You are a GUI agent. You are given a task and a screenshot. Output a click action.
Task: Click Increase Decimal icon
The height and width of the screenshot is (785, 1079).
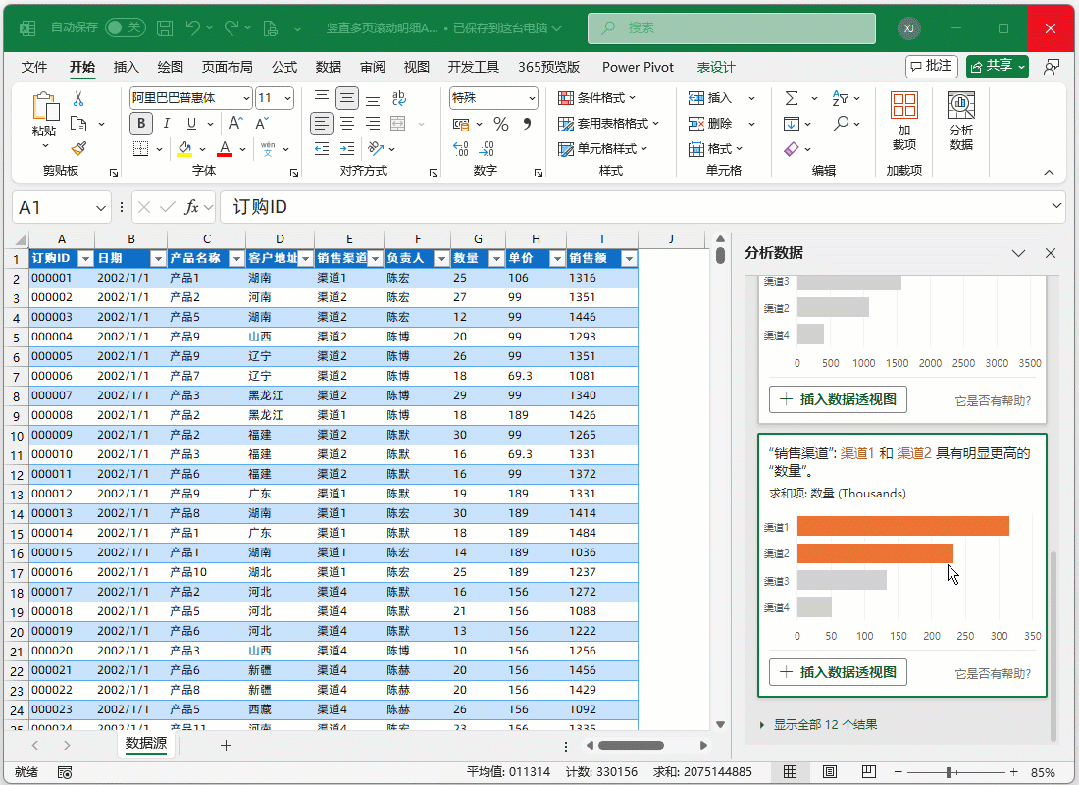click(460, 149)
